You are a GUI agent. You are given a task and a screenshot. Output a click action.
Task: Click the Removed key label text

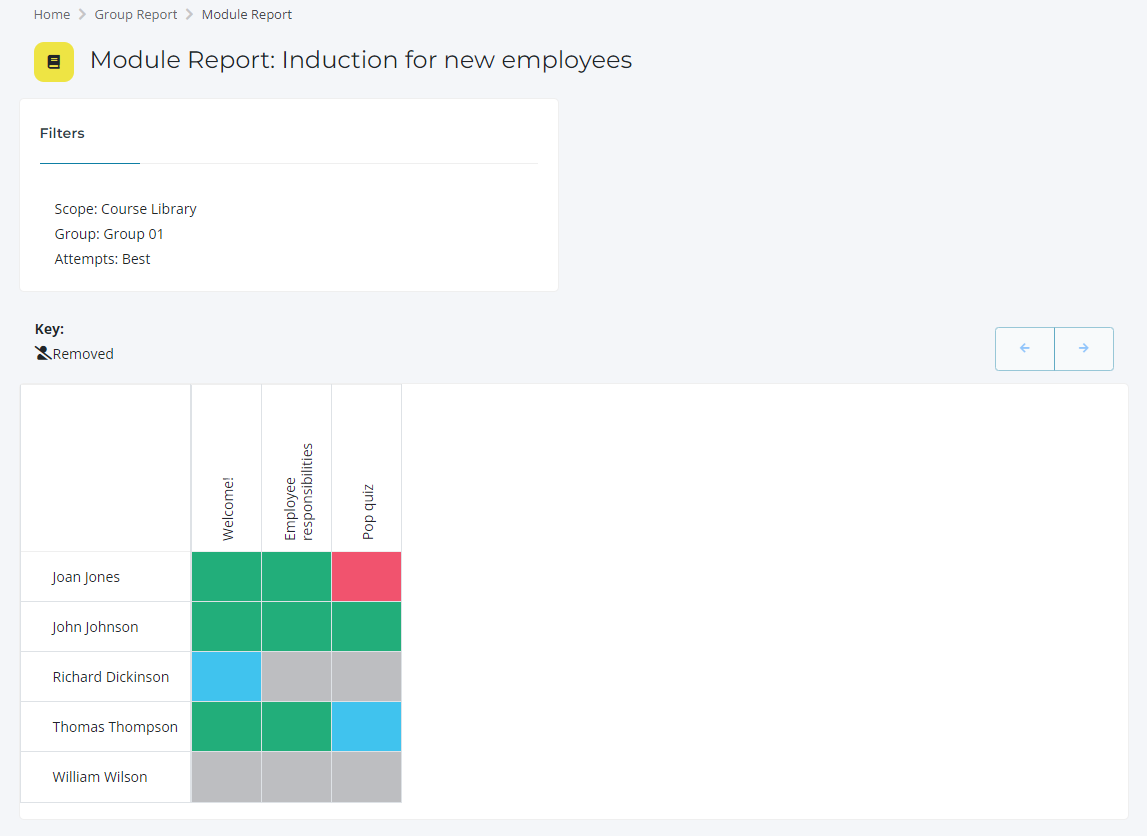point(83,354)
